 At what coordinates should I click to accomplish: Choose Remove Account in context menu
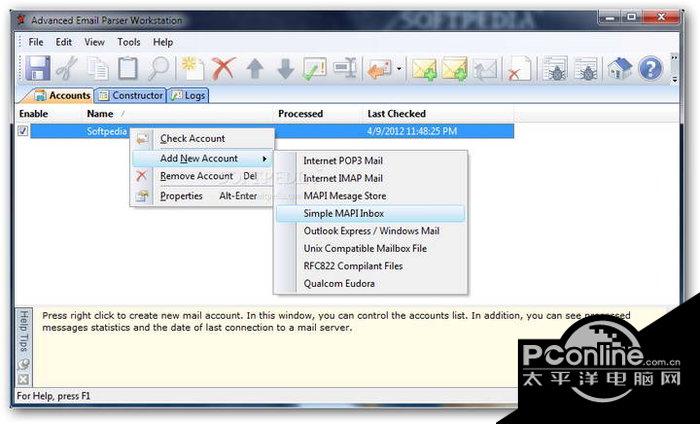pos(203,176)
